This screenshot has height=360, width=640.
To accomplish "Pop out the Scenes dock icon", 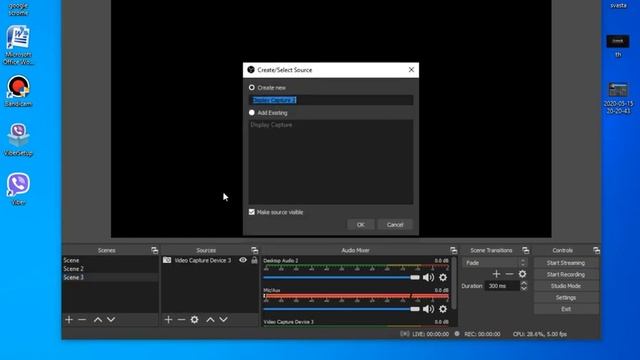I will [x=154, y=250].
